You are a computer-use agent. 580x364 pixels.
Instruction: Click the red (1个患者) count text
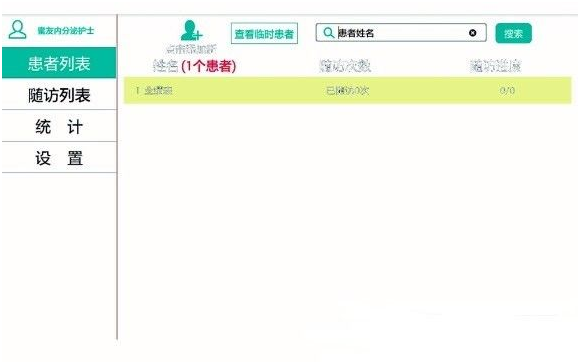(x=209, y=66)
